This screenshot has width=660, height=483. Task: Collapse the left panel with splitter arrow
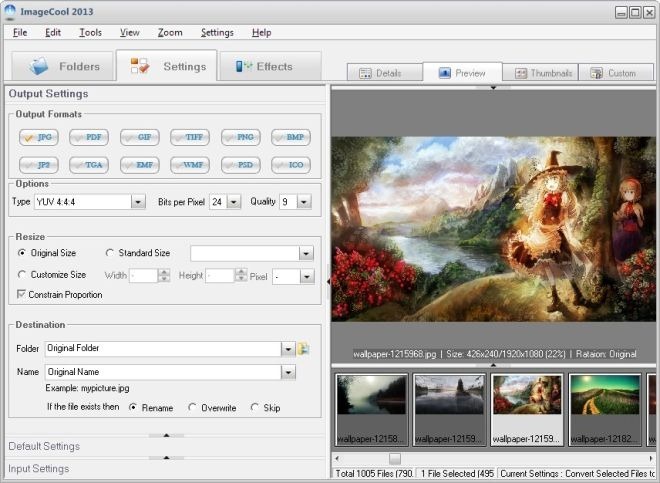[x=329, y=281]
